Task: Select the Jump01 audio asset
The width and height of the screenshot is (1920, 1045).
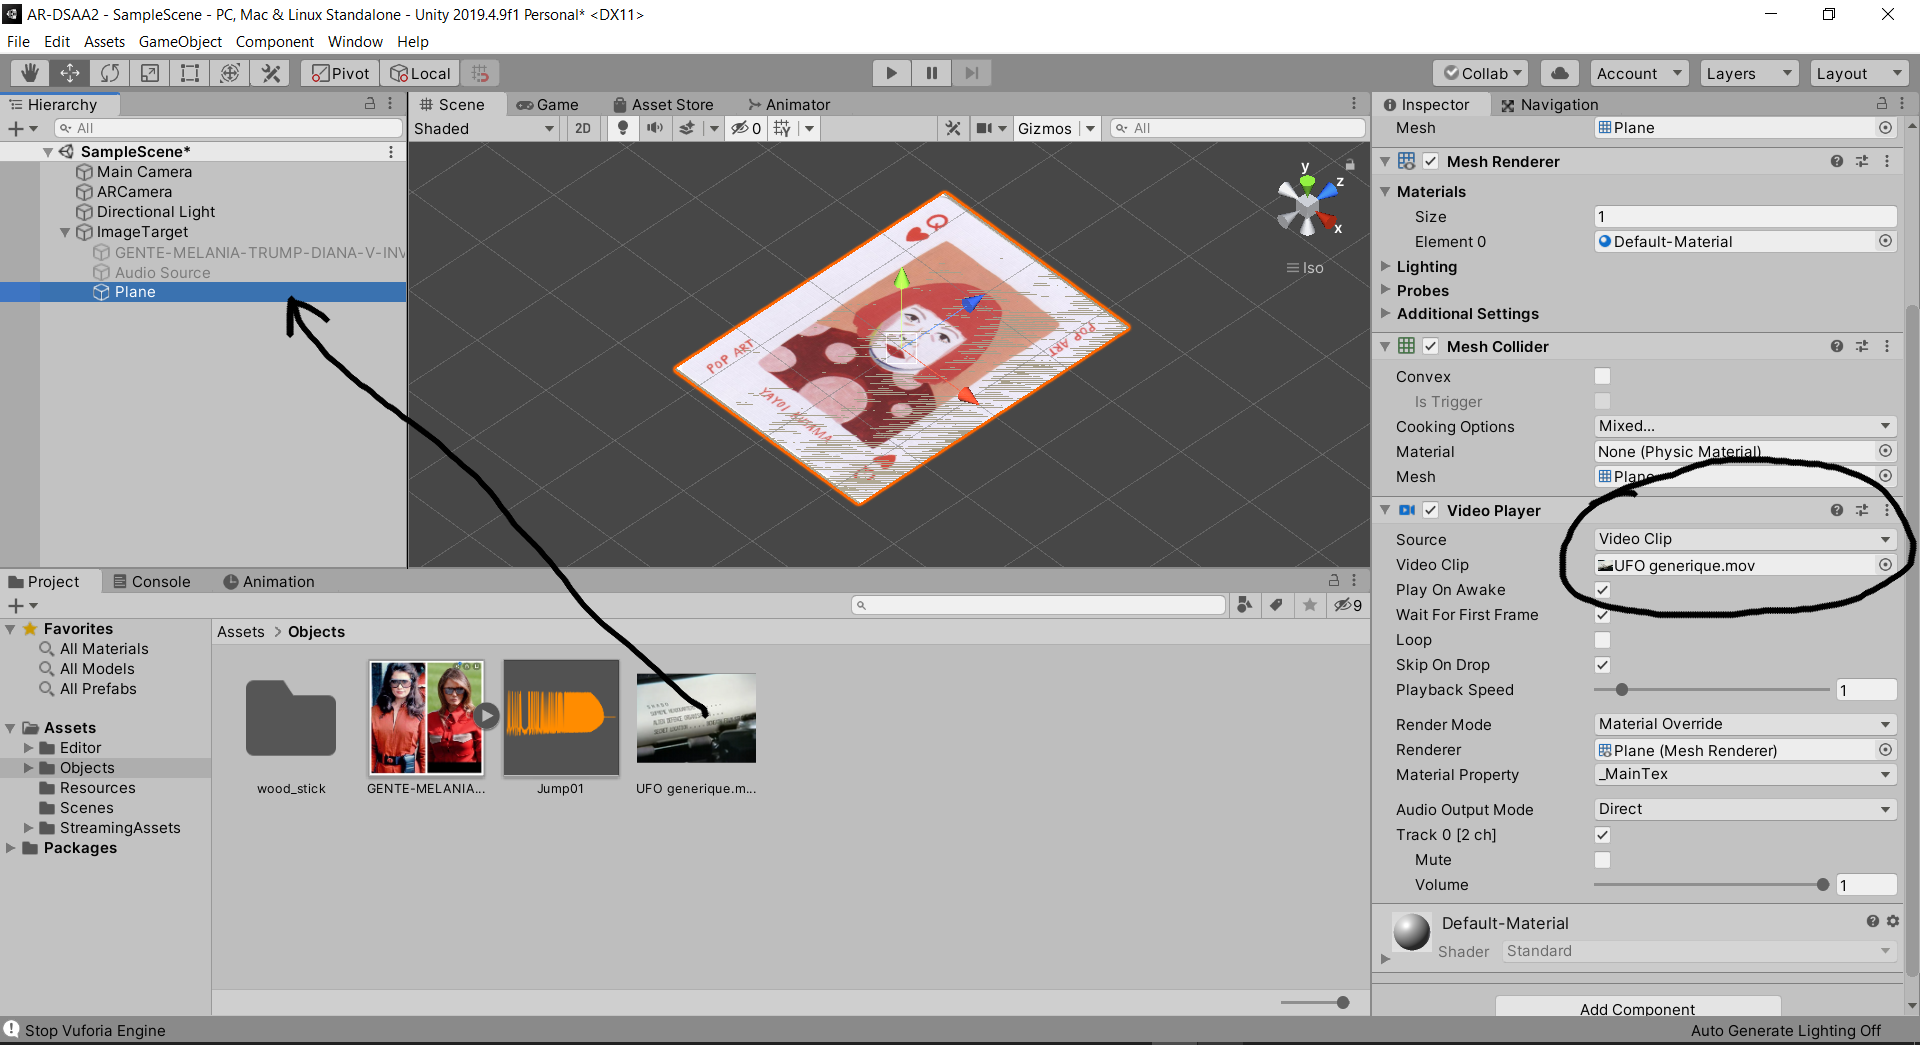Action: pyautogui.click(x=561, y=727)
